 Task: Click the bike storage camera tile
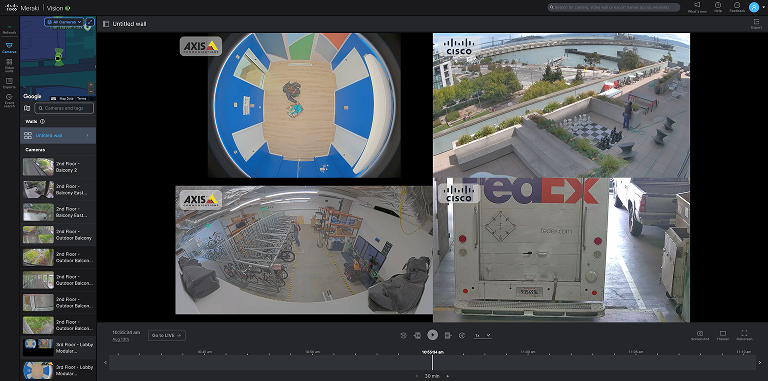(x=304, y=250)
